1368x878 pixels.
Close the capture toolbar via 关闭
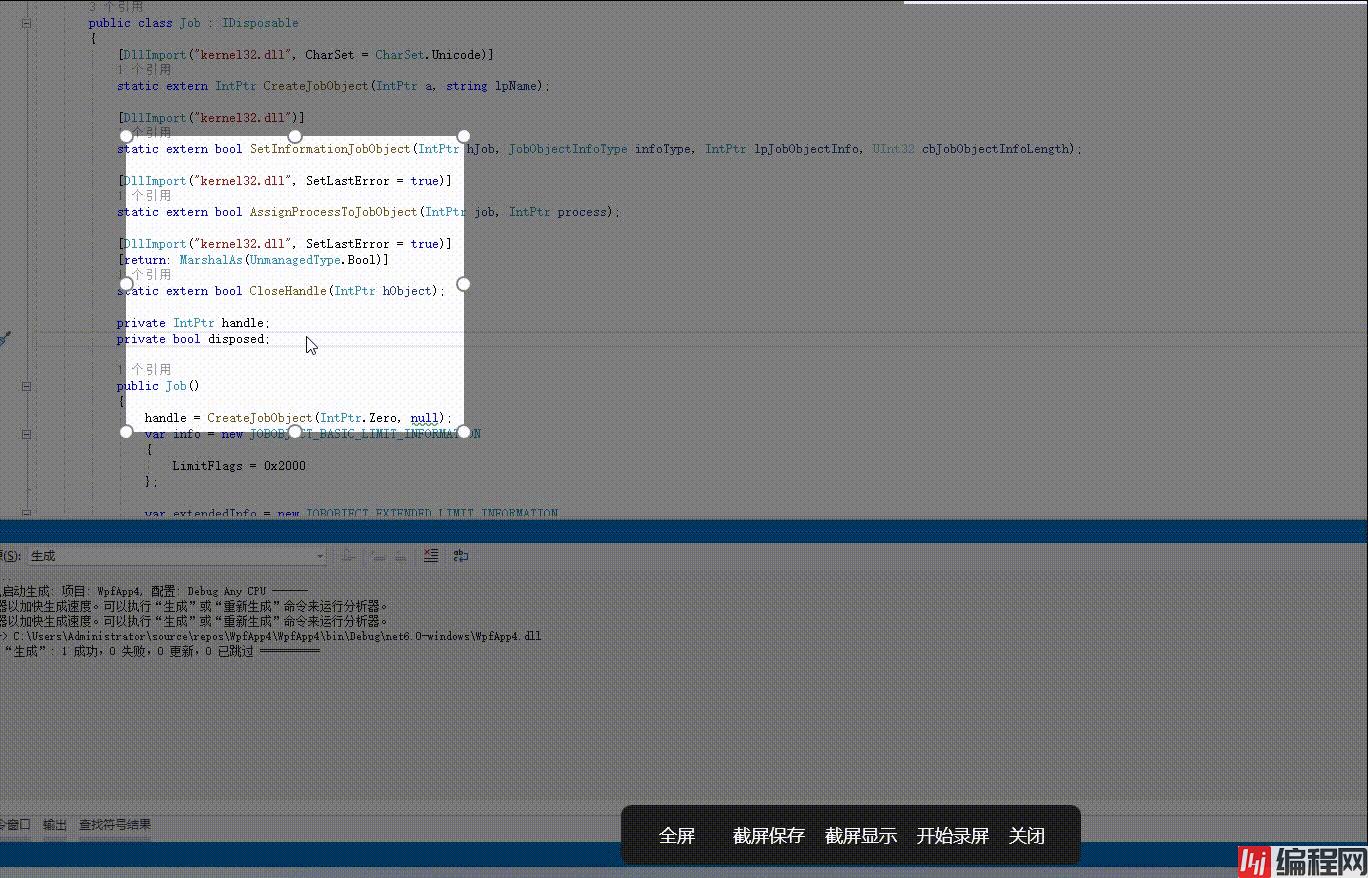click(x=1026, y=836)
